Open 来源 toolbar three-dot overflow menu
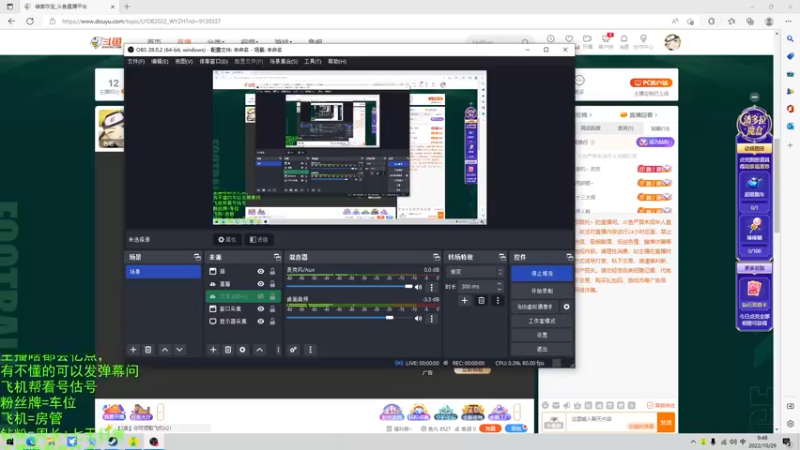This screenshot has width=800, height=450. (x=278, y=349)
